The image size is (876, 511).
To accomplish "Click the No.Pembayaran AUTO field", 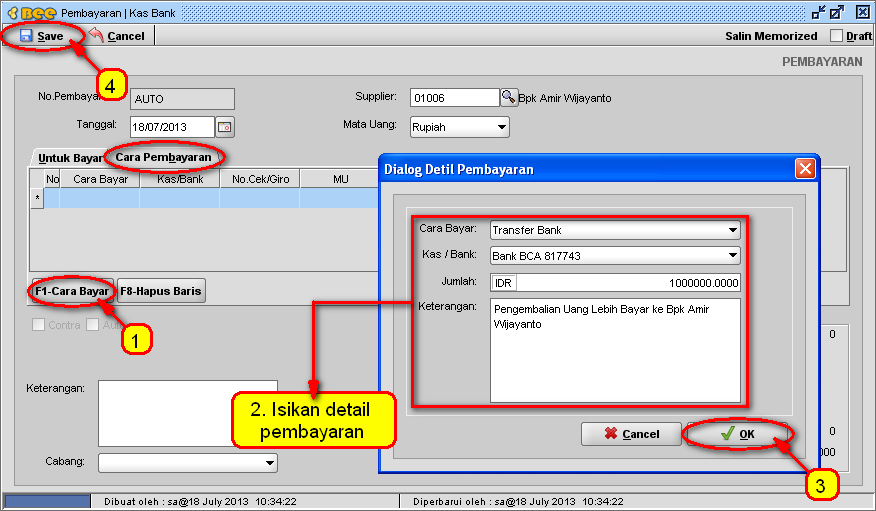I will point(182,99).
